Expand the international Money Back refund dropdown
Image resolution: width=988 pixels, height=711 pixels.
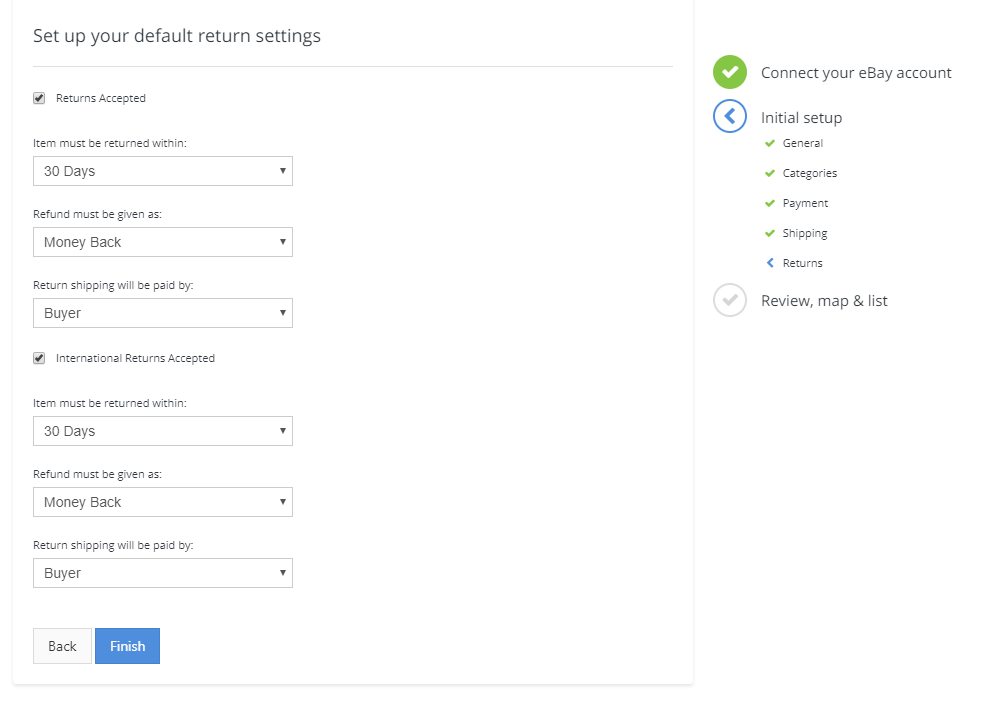[162, 502]
